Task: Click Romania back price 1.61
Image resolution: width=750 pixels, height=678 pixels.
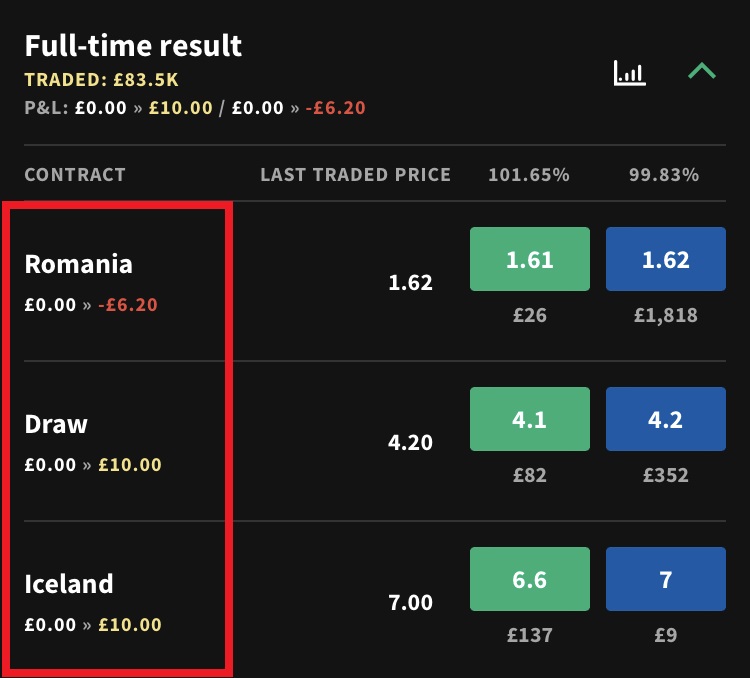Action: 529,260
